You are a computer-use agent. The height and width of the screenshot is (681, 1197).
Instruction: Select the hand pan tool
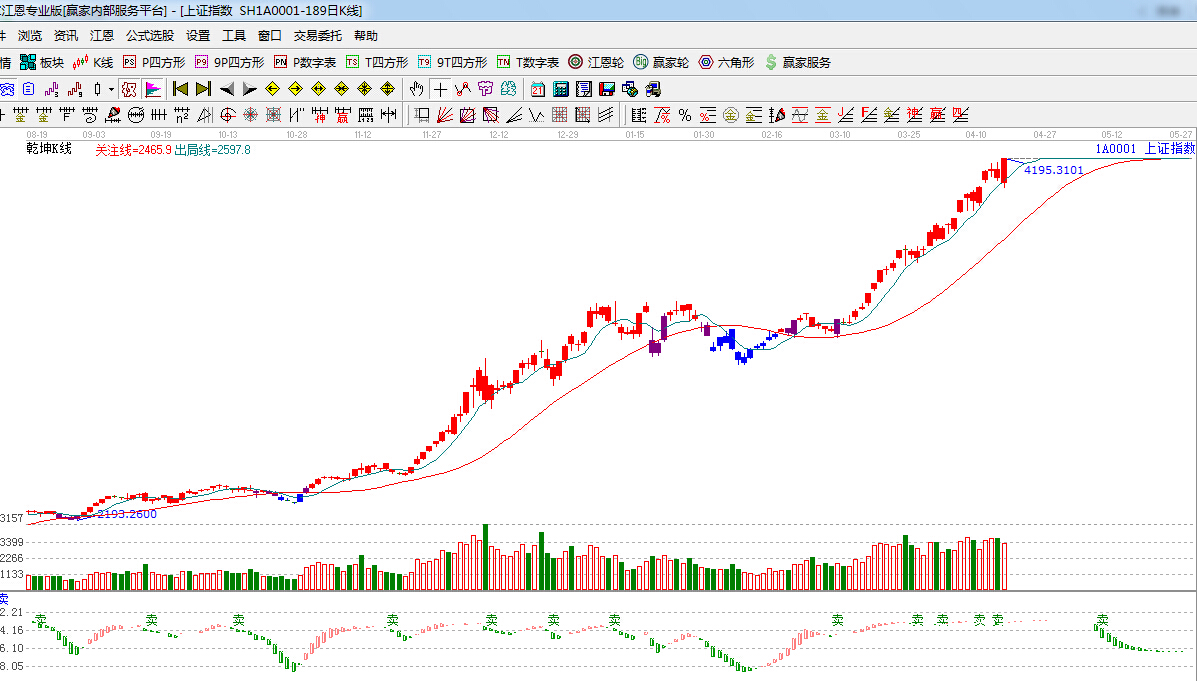click(417, 89)
